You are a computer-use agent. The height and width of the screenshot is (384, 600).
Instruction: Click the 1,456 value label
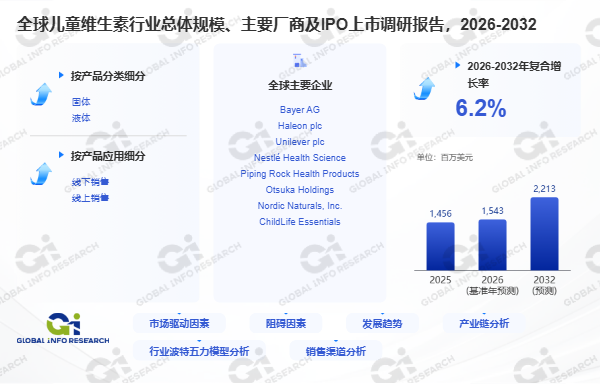pyautogui.click(x=440, y=213)
